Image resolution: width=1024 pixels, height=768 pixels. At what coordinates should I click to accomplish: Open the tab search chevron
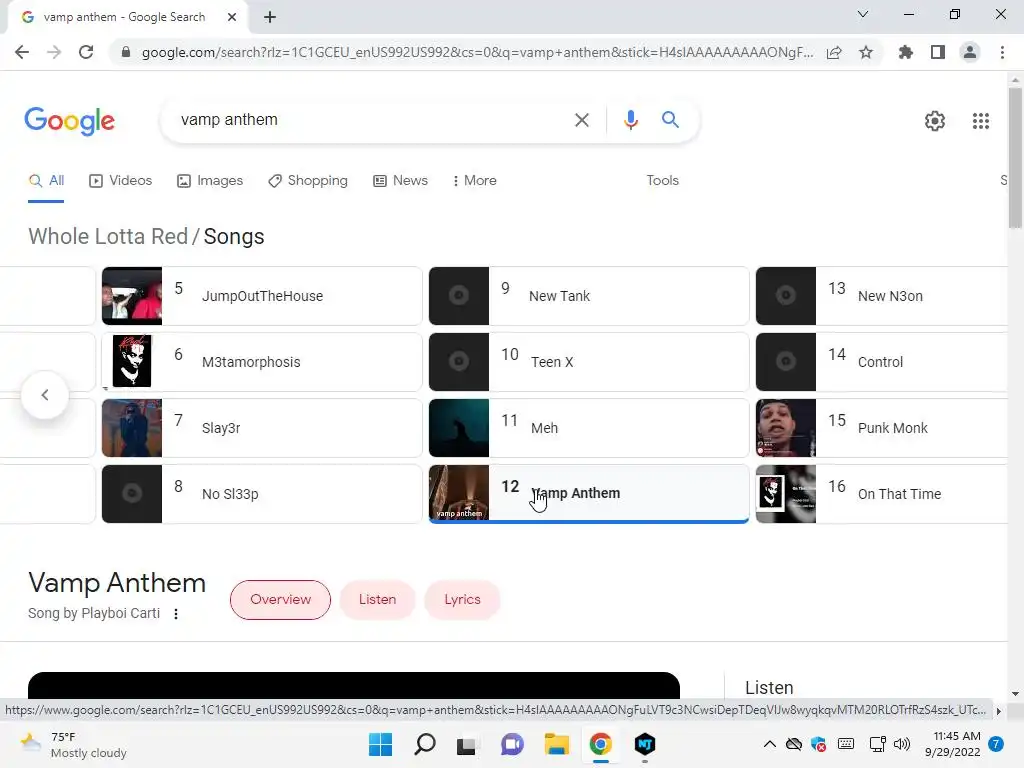tap(863, 14)
